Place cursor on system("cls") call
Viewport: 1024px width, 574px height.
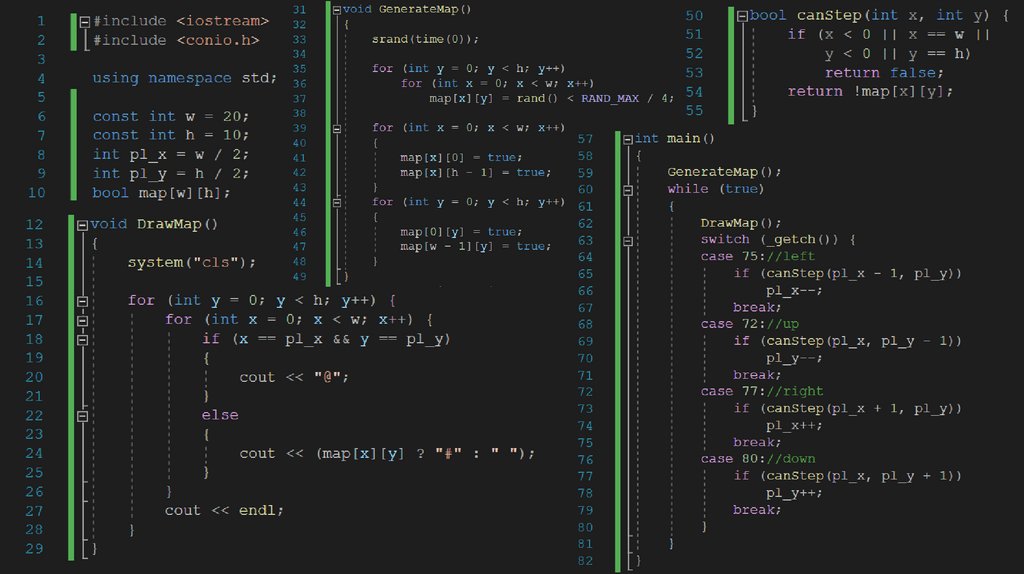191,263
